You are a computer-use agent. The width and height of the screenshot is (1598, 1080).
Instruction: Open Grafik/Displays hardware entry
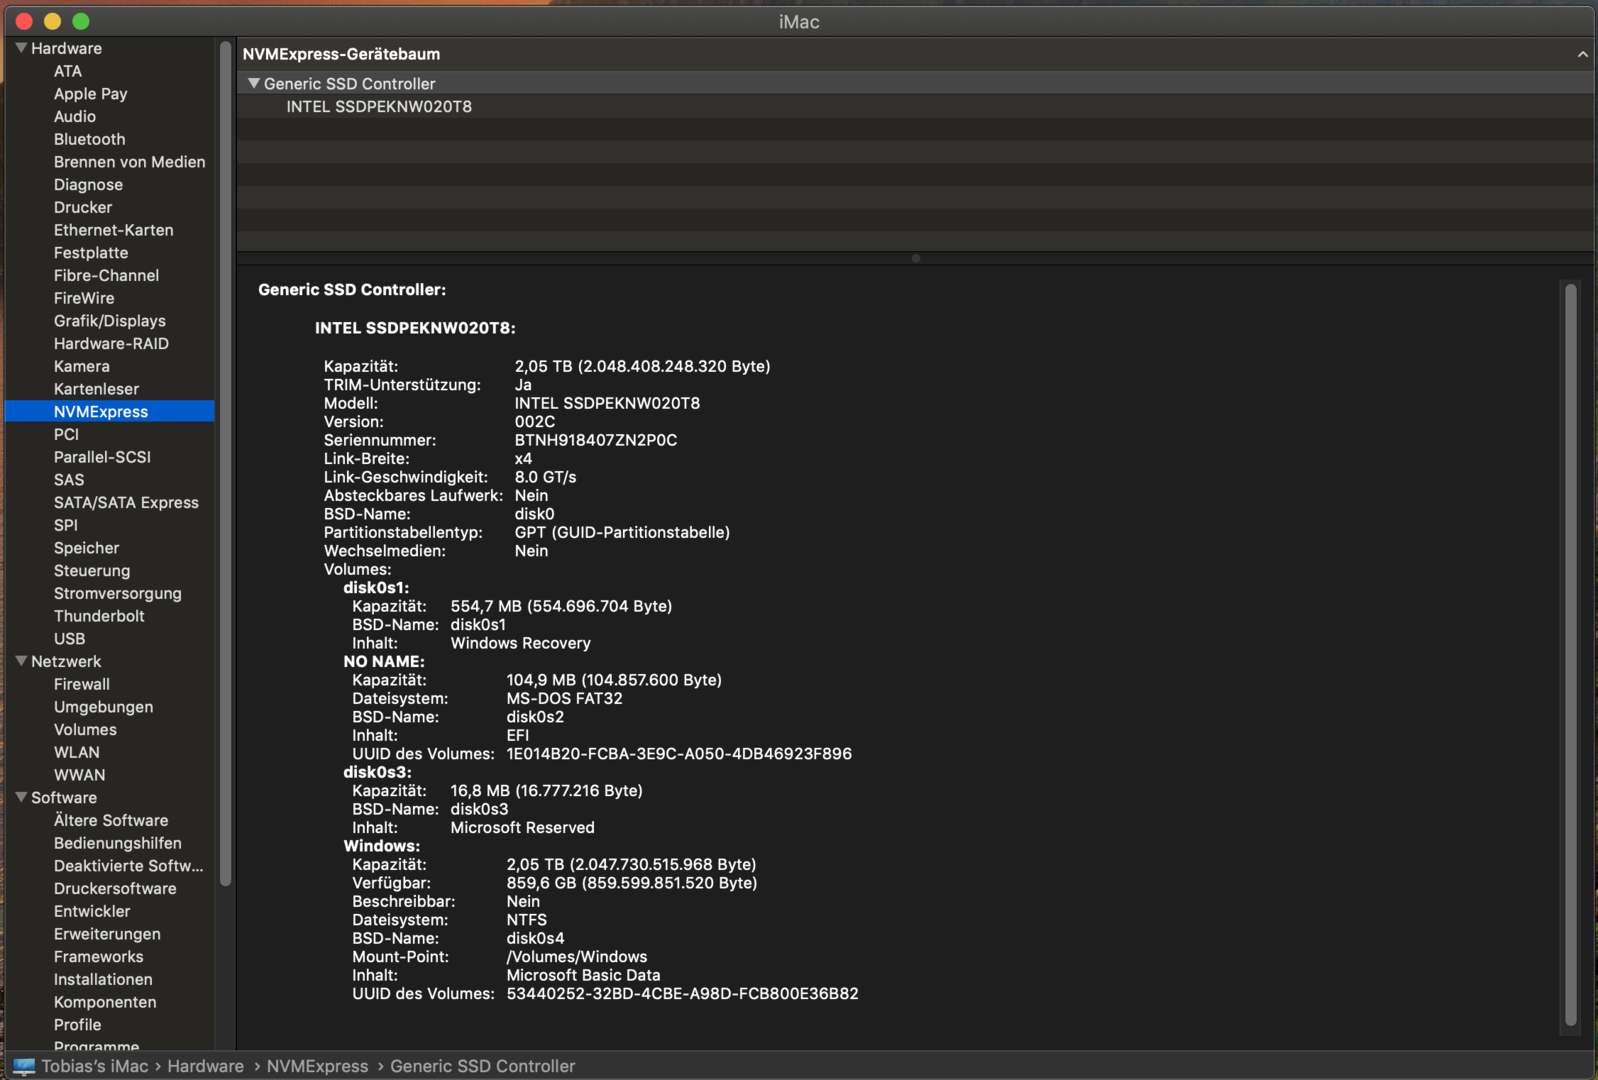point(109,321)
